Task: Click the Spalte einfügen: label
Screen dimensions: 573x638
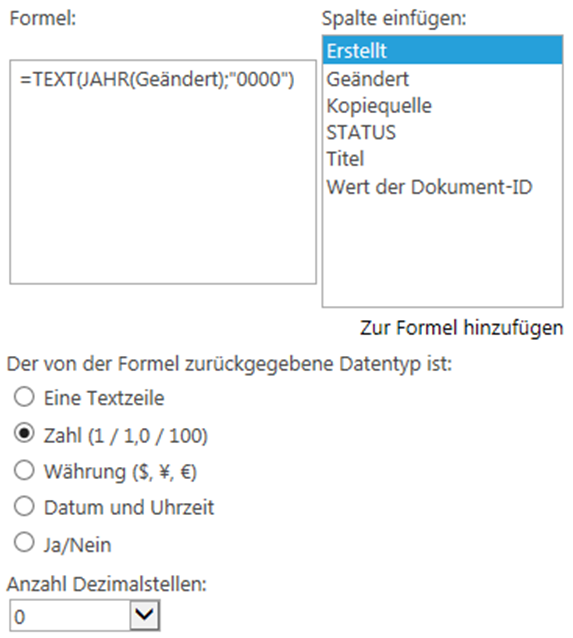Action: tap(394, 18)
